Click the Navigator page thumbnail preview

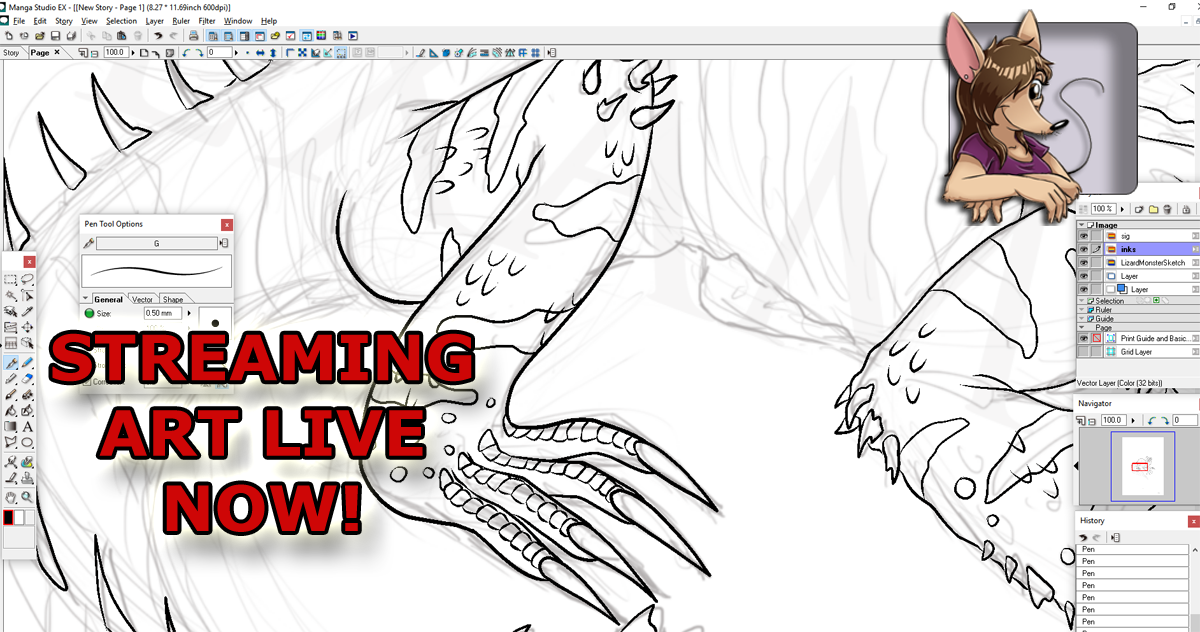[x=1145, y=465]
